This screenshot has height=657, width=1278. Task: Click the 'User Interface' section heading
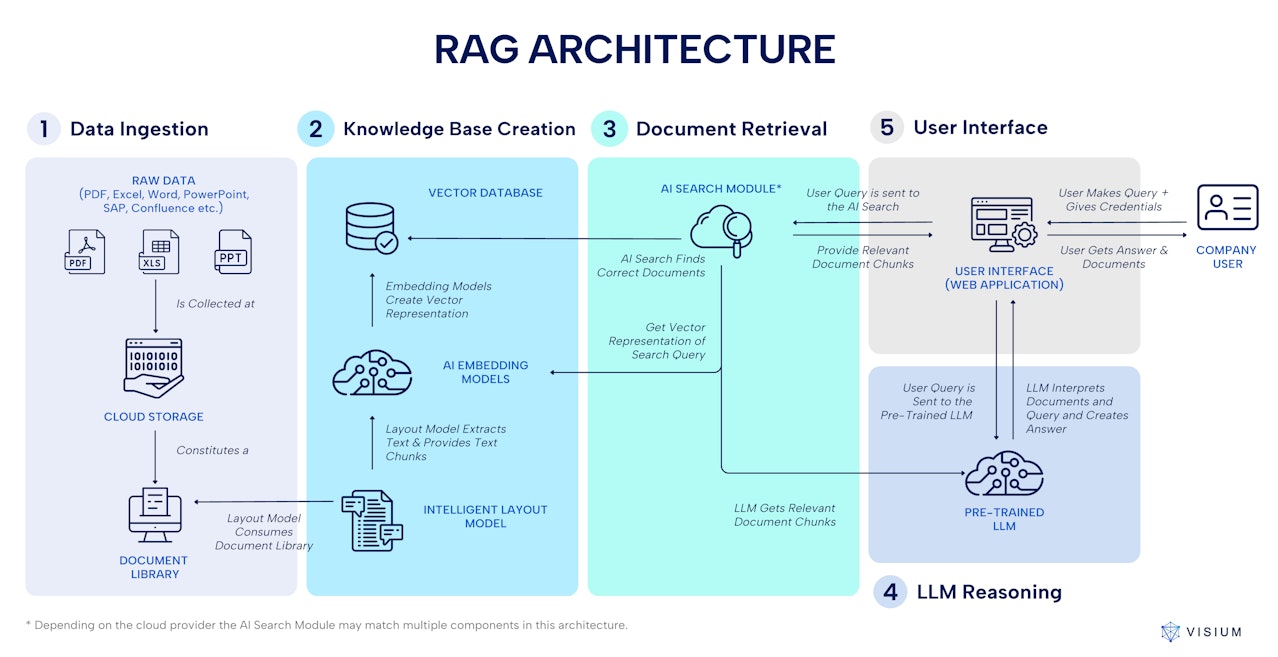coord(980,127)
